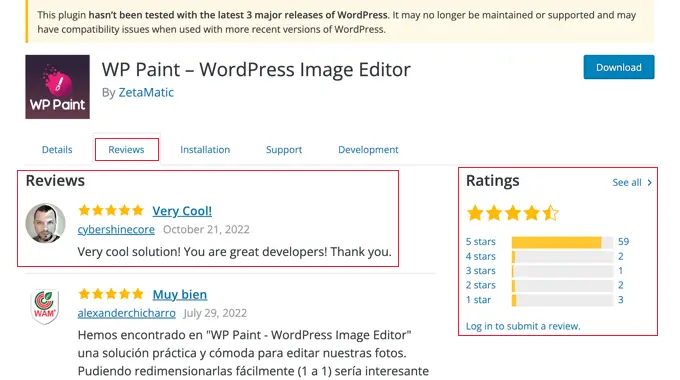The width and height of the screenshot is (680, 380).
Task: Open the 'Very Cool!' review title
Action: pyautogui.click(x=182, y=211)
